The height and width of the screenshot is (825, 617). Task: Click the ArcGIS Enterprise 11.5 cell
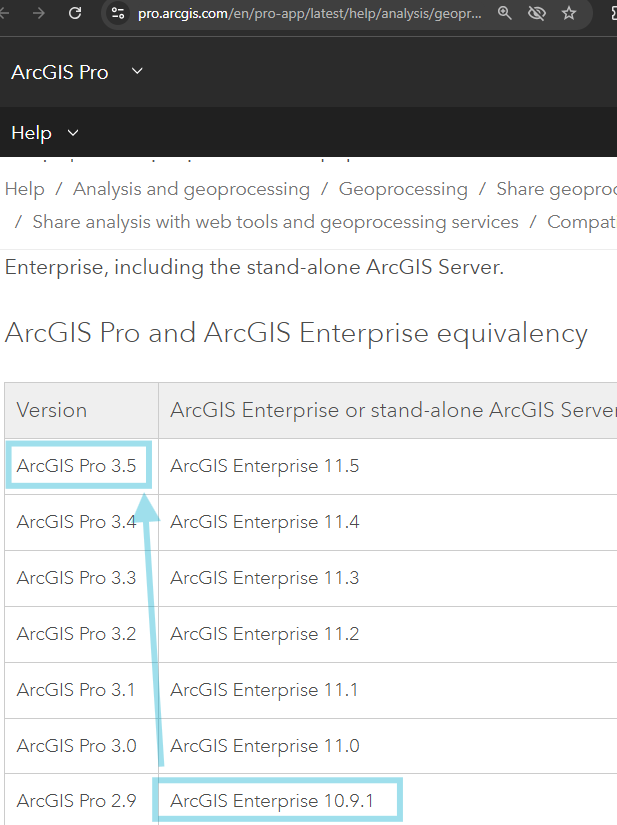tap(264, 466)
